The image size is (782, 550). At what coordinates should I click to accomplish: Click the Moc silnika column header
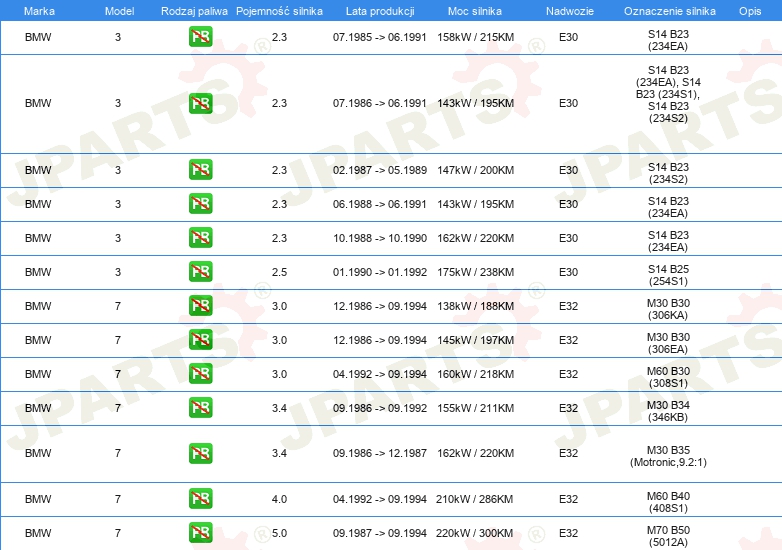pyautogui.click(x=475, y=10)
